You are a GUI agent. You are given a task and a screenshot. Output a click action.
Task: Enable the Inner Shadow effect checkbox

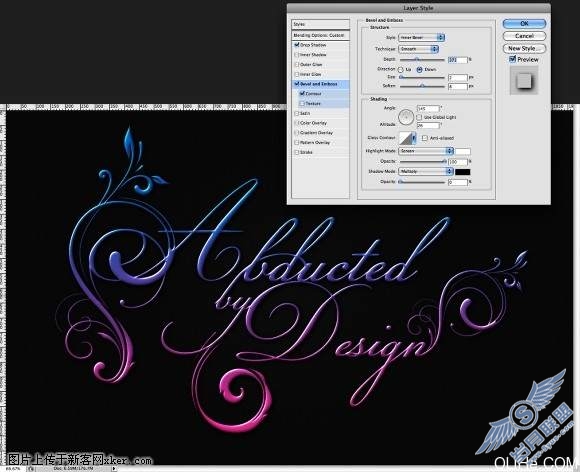(x=296, y=55)
